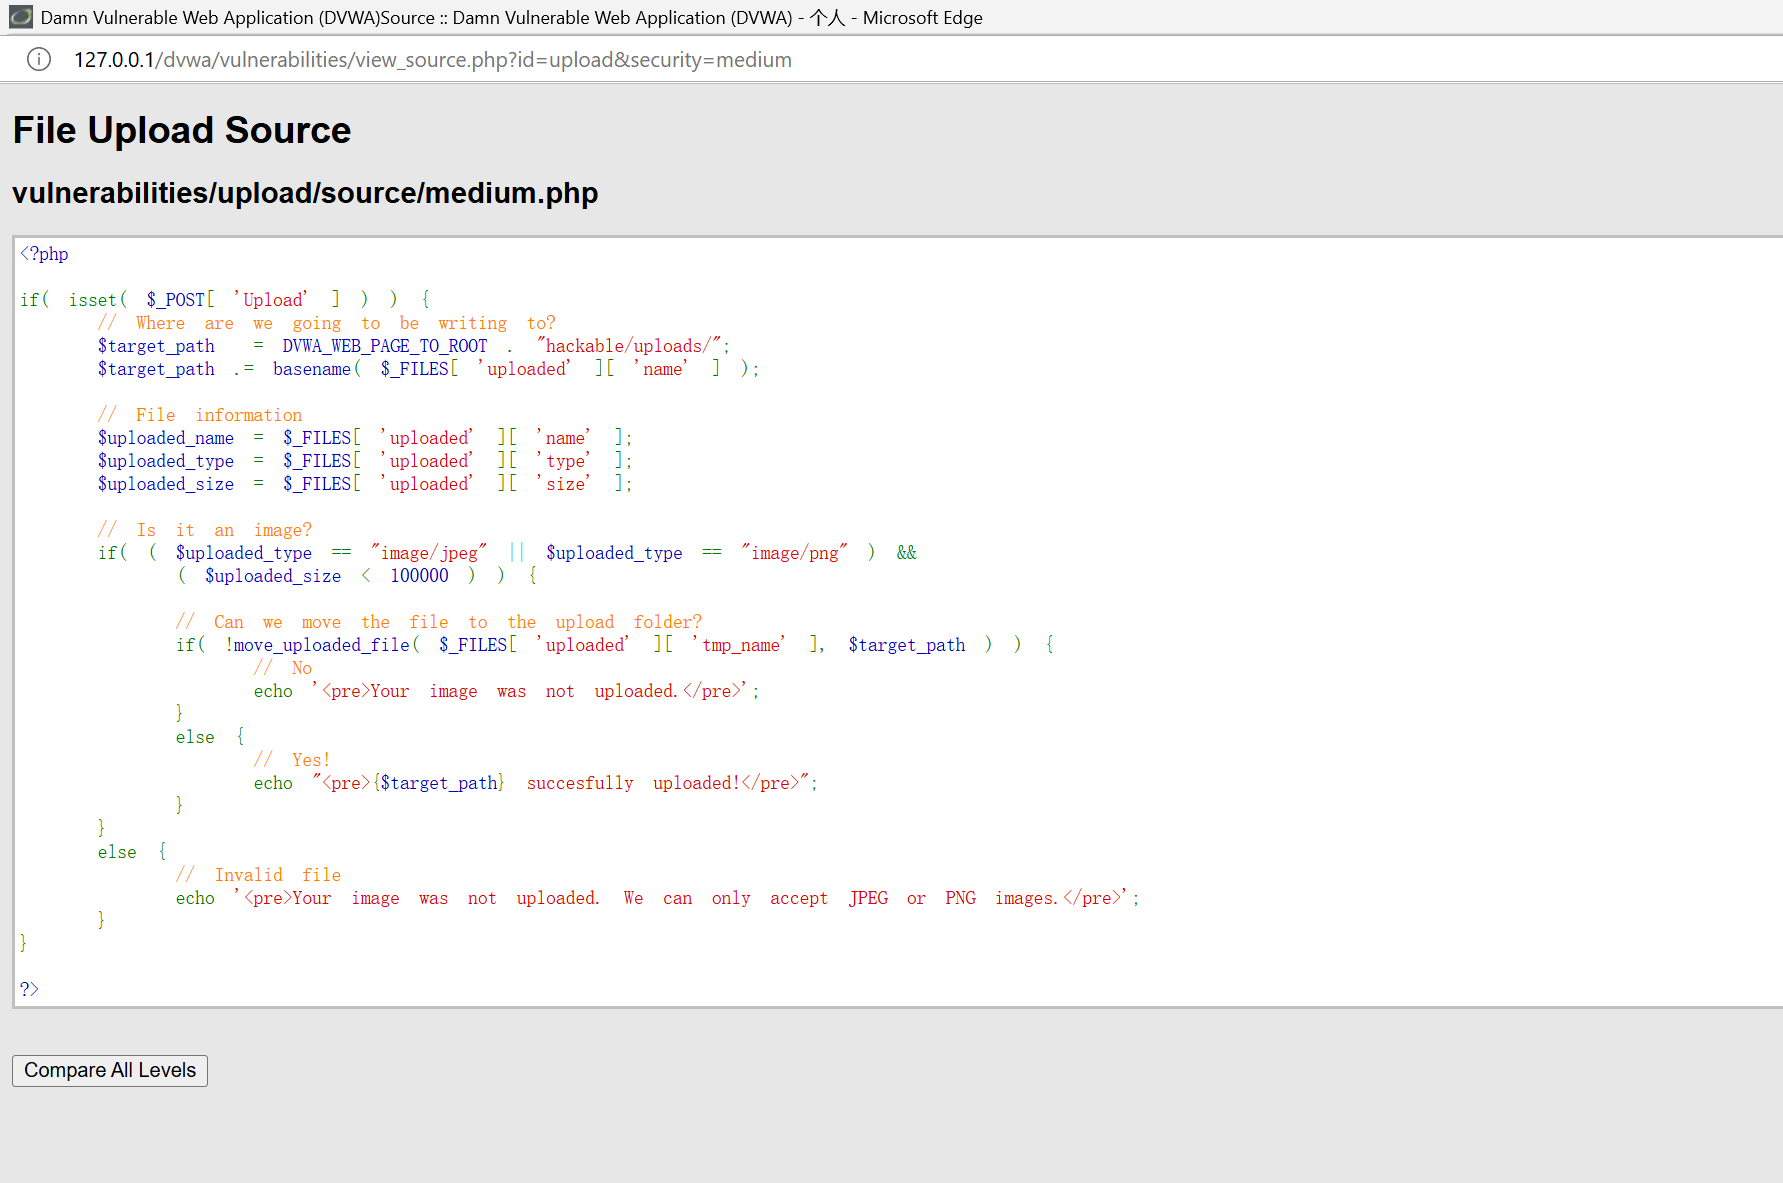Click the $uploaded_type variable on the assignment line
This screenshot has width=1783, height=1183.
click(x=166, y=461)
